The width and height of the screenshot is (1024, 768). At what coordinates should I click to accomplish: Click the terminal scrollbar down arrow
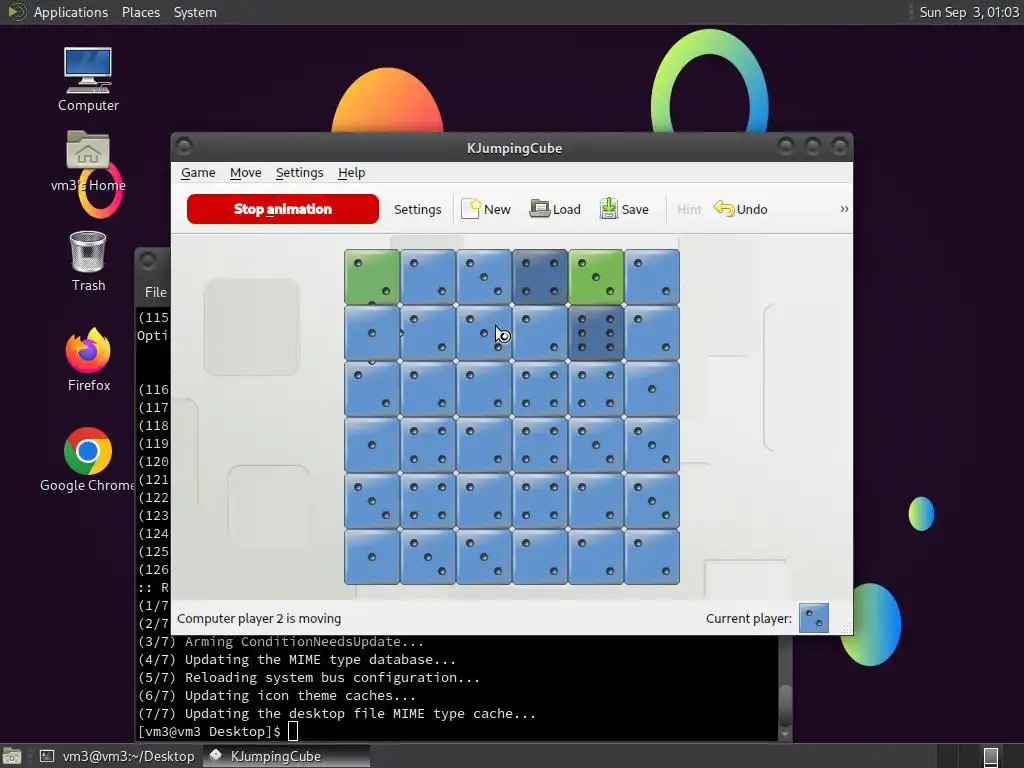785,734
